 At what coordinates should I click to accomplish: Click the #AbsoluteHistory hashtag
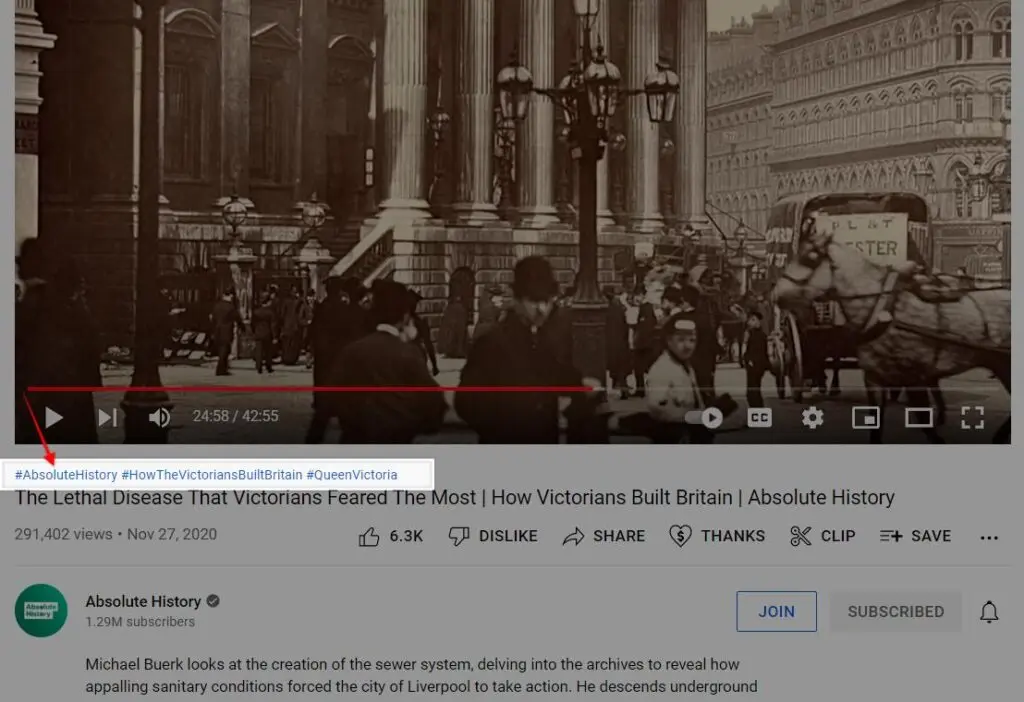click(66, 475)
